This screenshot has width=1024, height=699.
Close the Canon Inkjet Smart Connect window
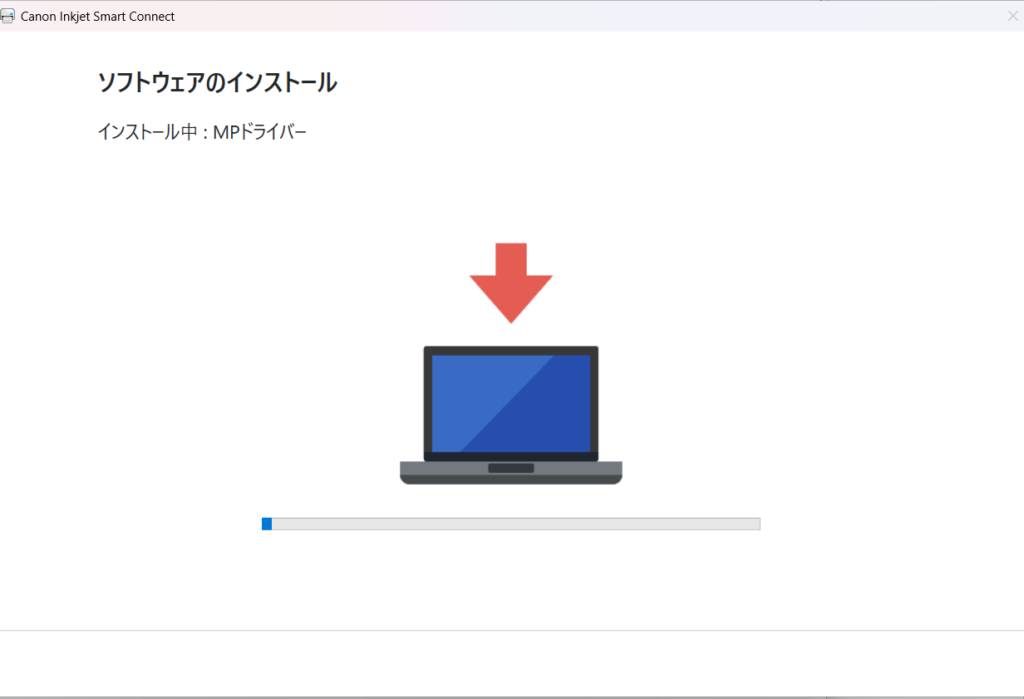tap(1012, 16)
